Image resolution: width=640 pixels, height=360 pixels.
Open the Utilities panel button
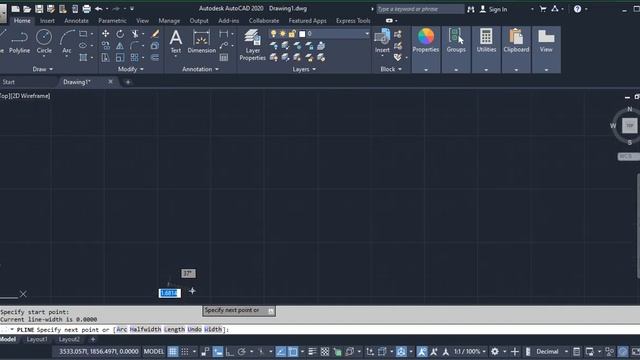pos(486,49)
